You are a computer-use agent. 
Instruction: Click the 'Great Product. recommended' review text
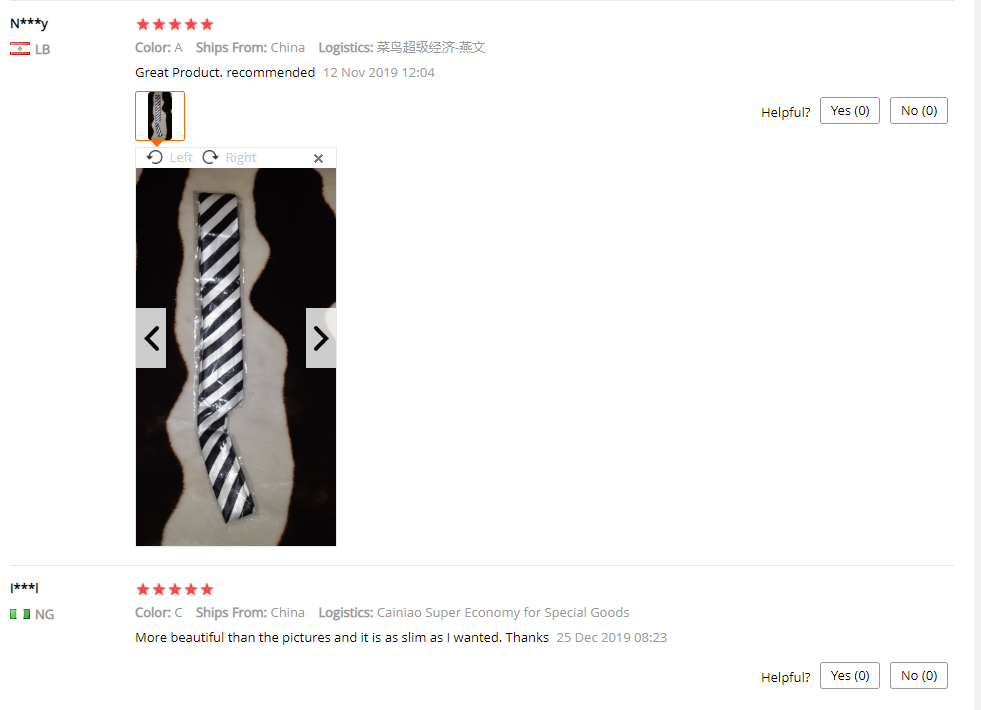coord(225,73)
